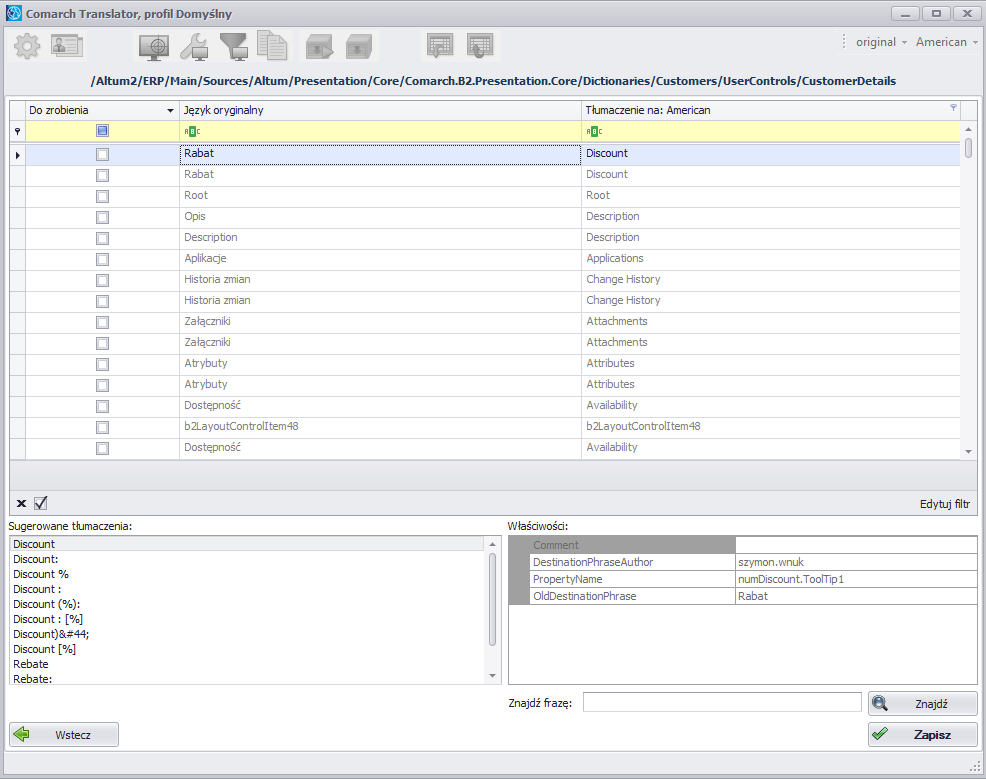The width and height of the screenshot is (986, 779).
Task: Click the box with down arrow icon
Action: (359, 47)
